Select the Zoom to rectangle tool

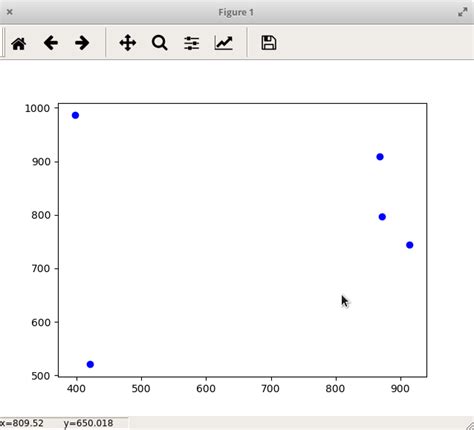coord(160,43)
